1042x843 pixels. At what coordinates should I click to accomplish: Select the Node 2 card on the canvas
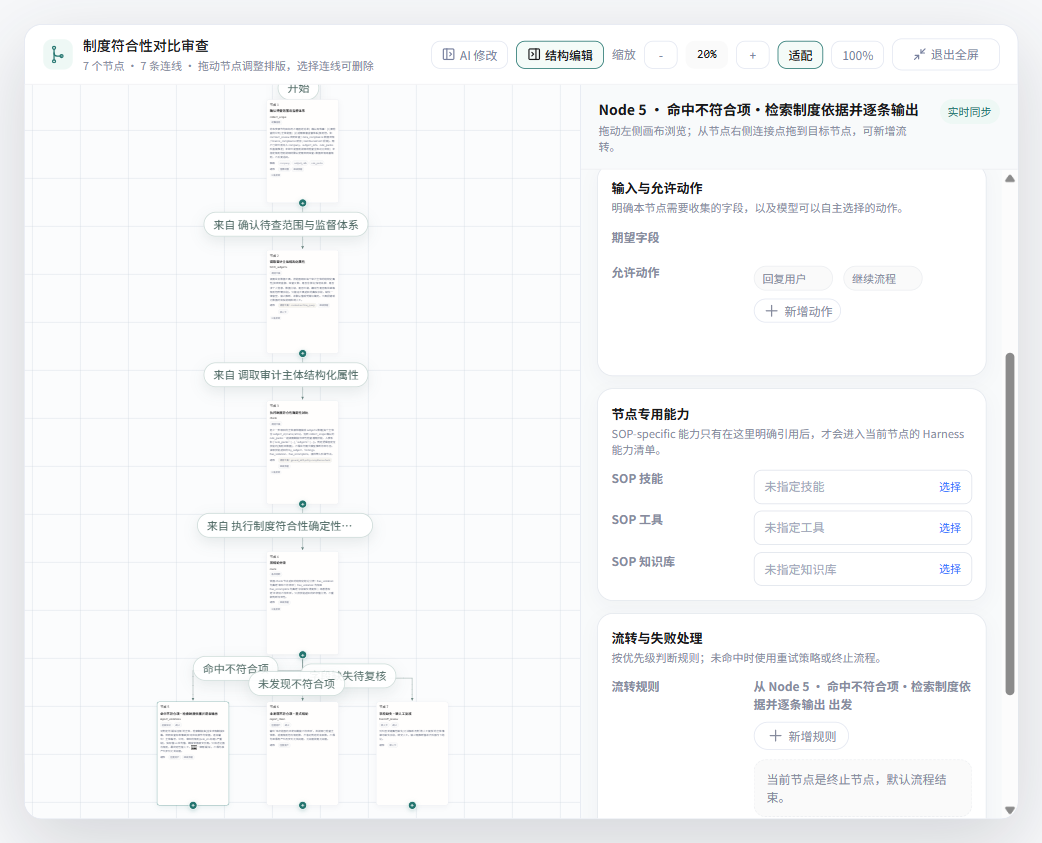pos(302,302)
